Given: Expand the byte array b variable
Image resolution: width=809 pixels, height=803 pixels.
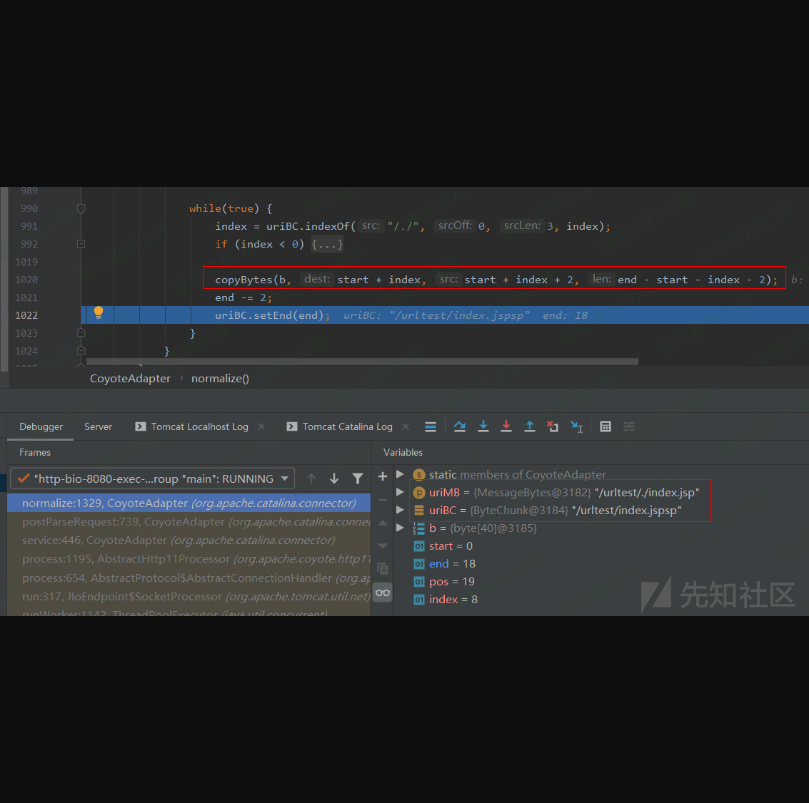Looking at the screenshot, I should tap(400, 528).
